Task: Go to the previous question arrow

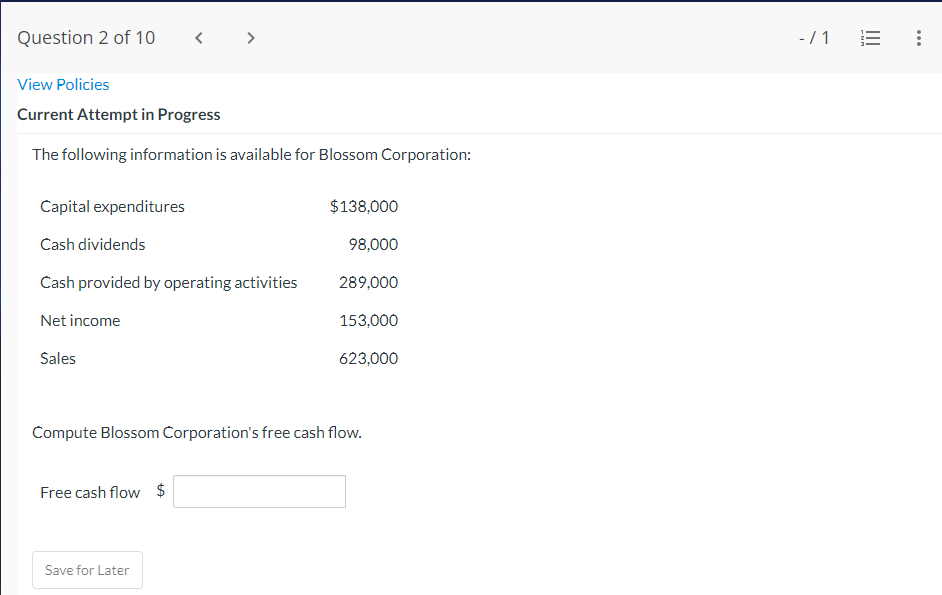Action: pos(199,38)
